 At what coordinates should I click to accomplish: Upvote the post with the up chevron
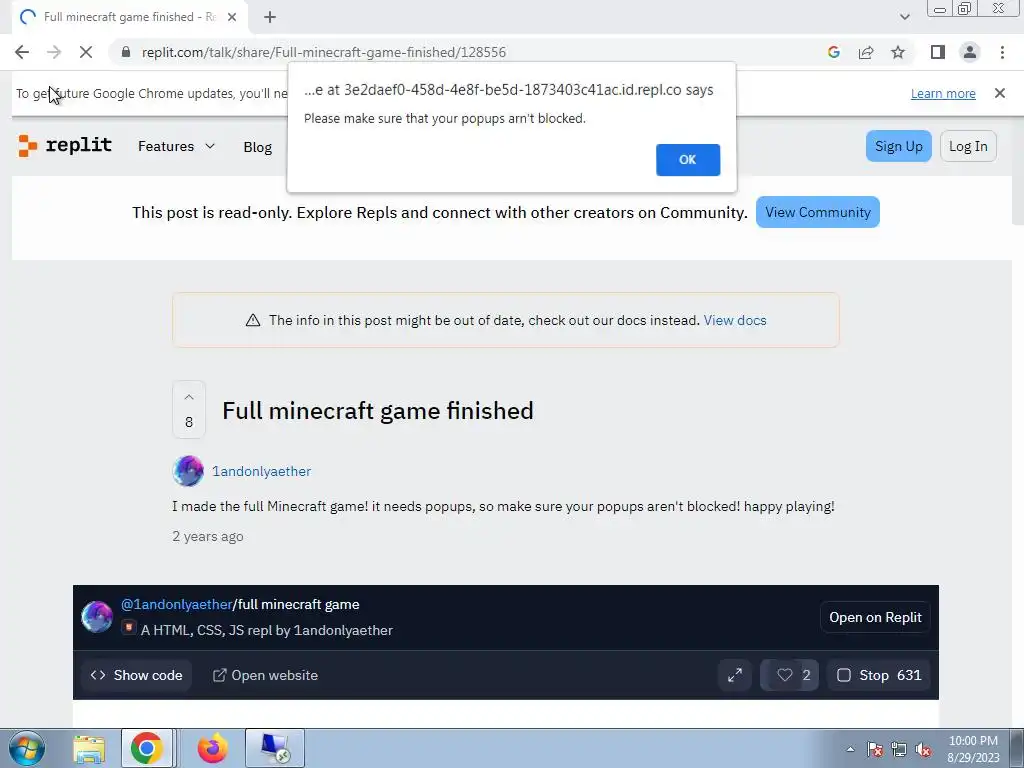click(x=189, y=397)
